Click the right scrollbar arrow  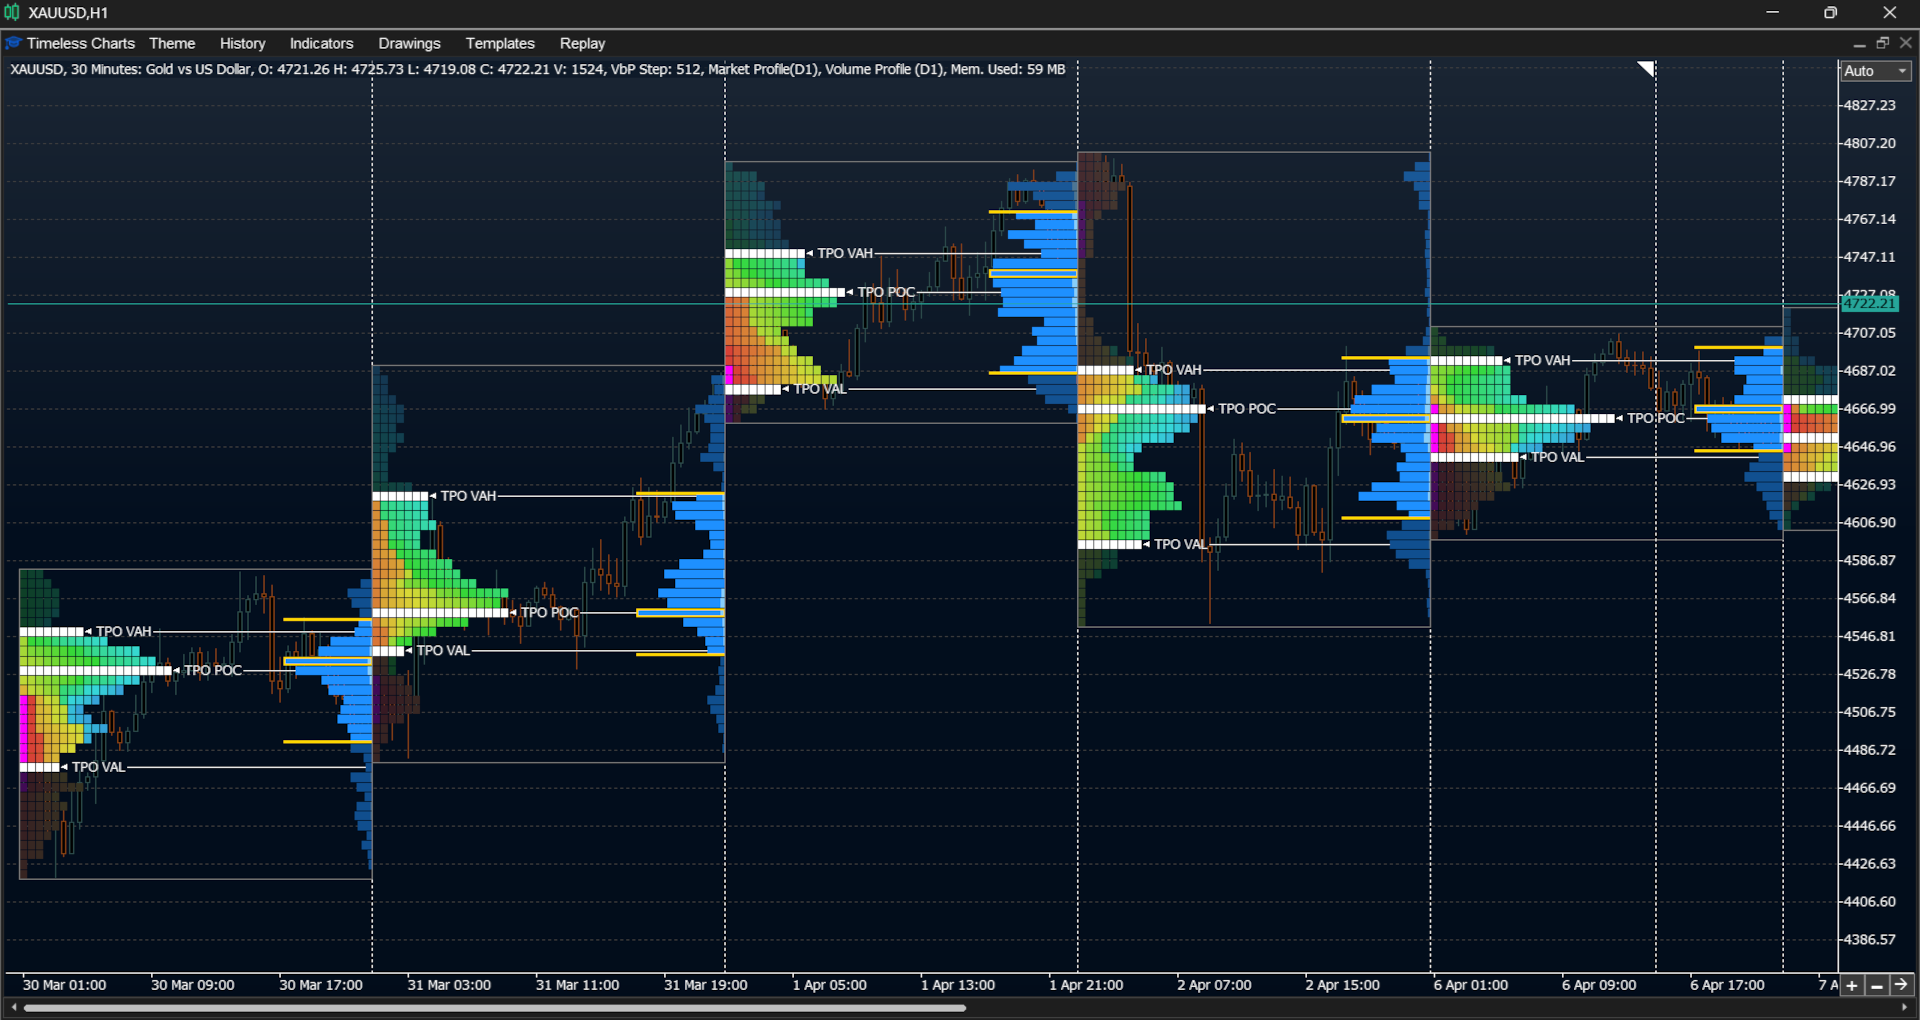[x=1904, y=1008]
